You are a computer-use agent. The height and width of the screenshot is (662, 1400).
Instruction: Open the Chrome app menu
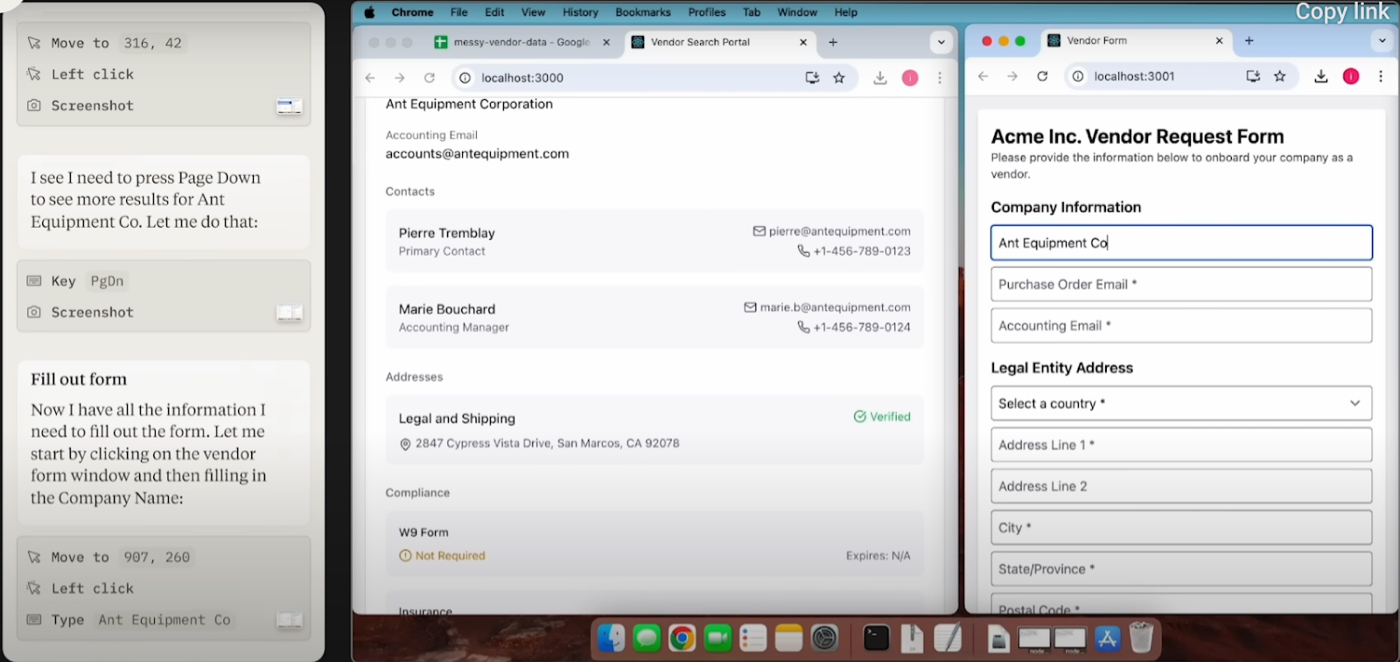tap(412, 12)
